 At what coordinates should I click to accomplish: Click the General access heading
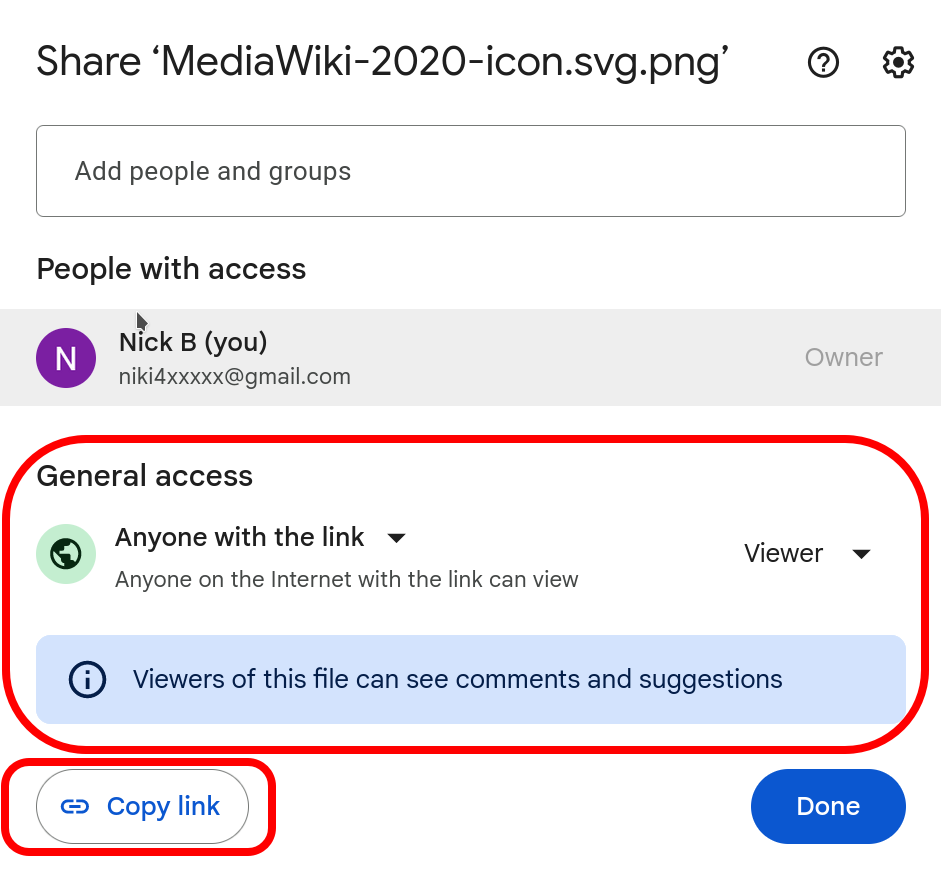click(145, 476)
